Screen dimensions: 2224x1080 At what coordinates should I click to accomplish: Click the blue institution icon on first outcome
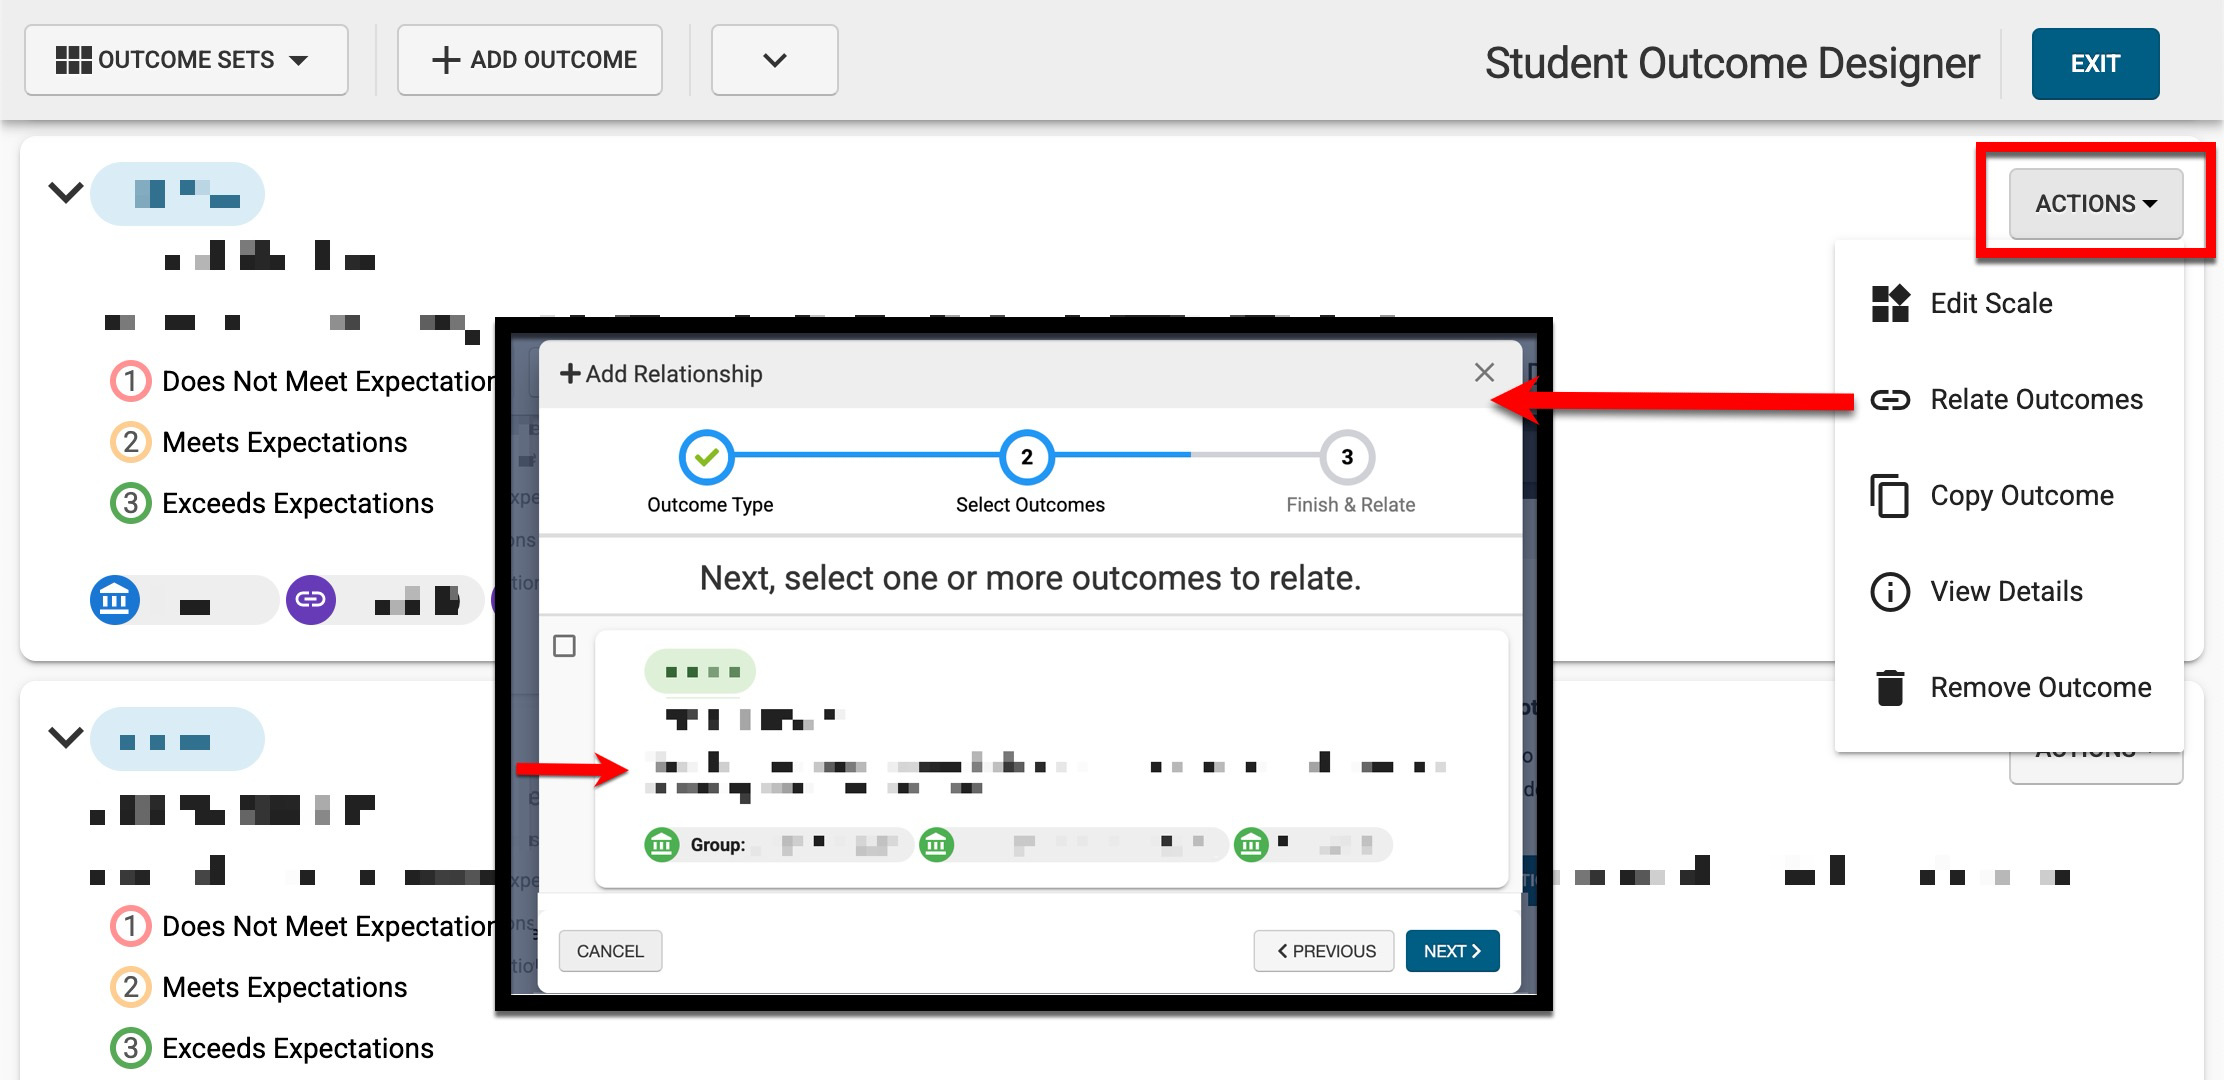115,600
